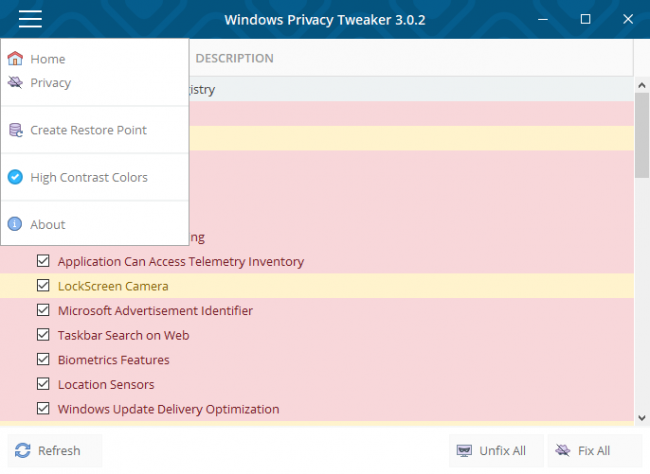
Task: Click the Refresh button label
Action: (x=59, y=450)
